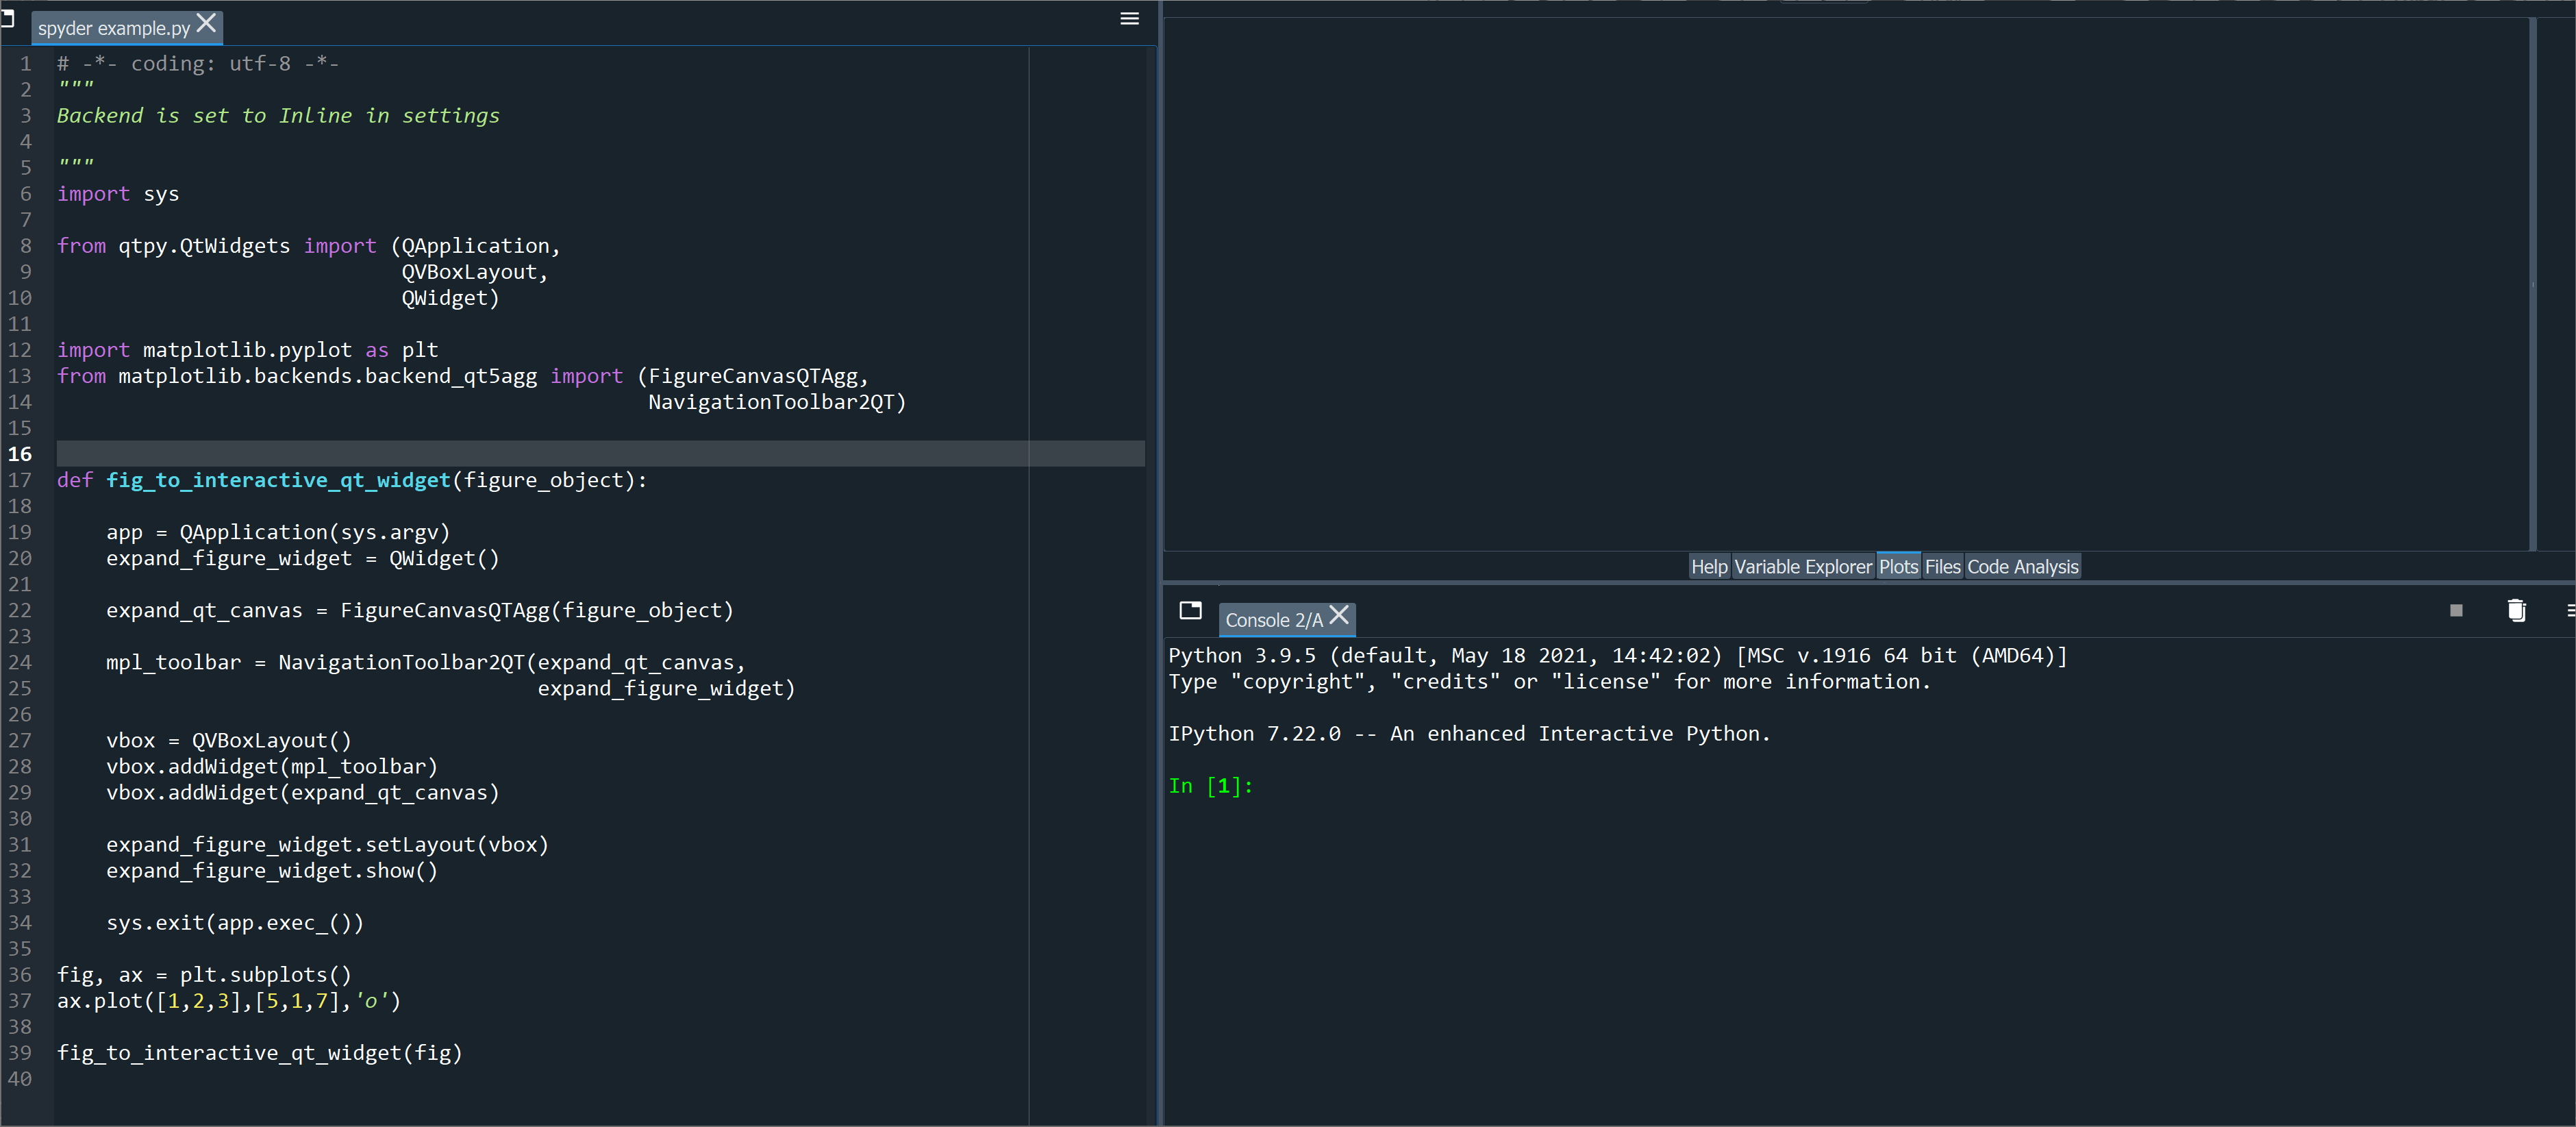This screenshot has width=2576, height=1127.
Task: Click 'QWidget)' on editor line 10
Action: (x=450, y=298)
